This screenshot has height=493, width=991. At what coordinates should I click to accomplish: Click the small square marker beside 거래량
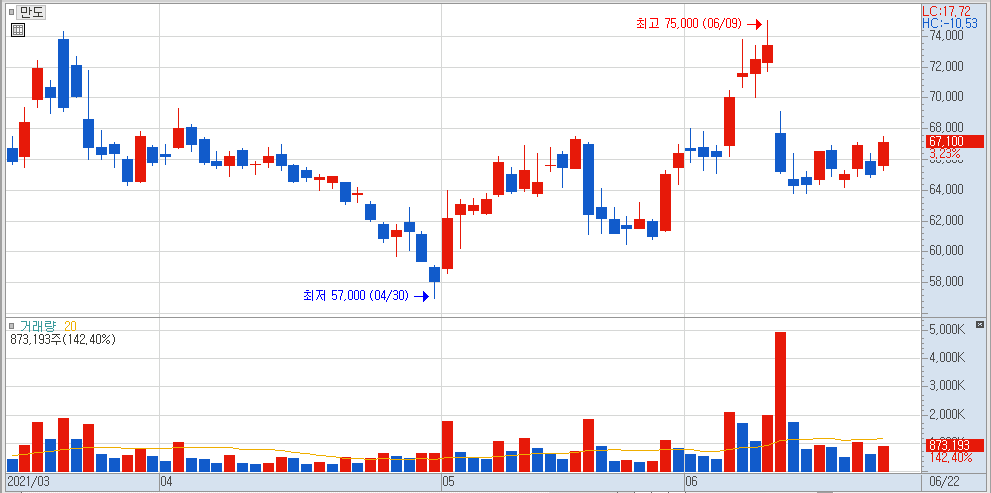(x=11, y=326)
